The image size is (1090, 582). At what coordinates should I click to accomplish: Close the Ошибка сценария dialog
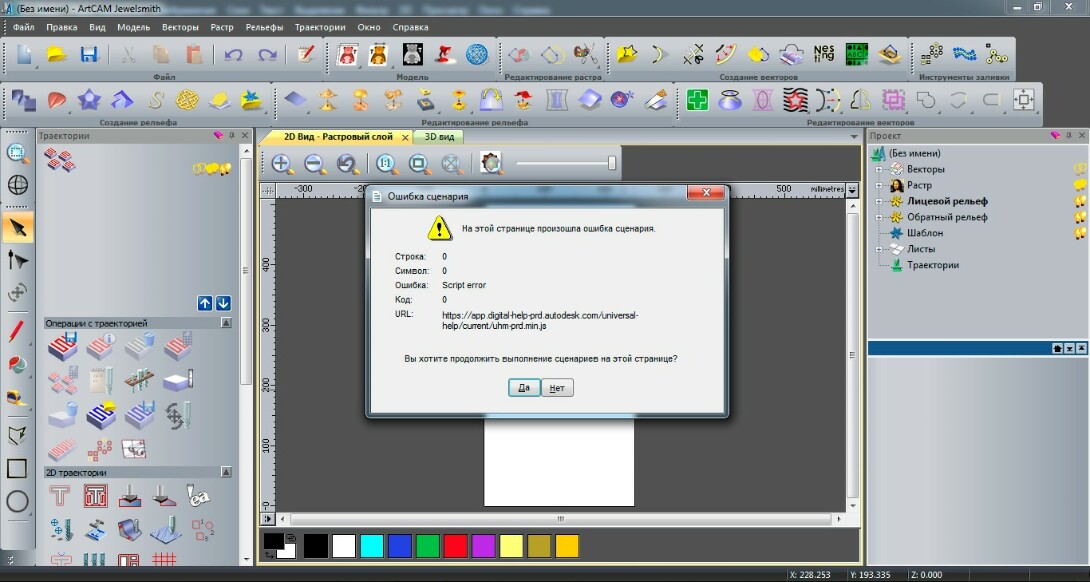[706, 193]
